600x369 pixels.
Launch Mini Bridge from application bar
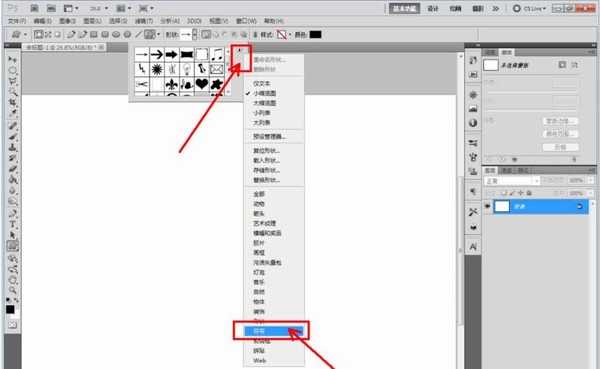tap(51, 8)
